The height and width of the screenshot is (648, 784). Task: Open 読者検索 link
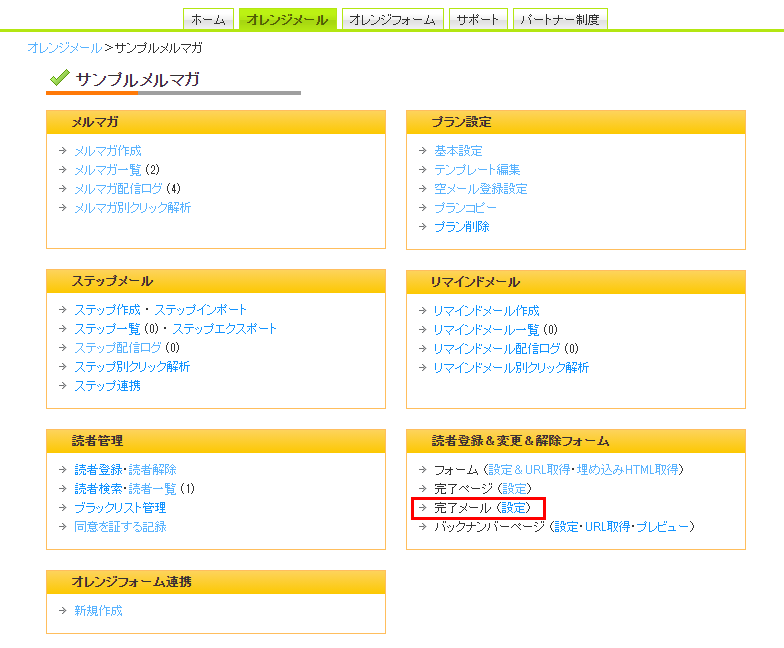tap(98, 489)
